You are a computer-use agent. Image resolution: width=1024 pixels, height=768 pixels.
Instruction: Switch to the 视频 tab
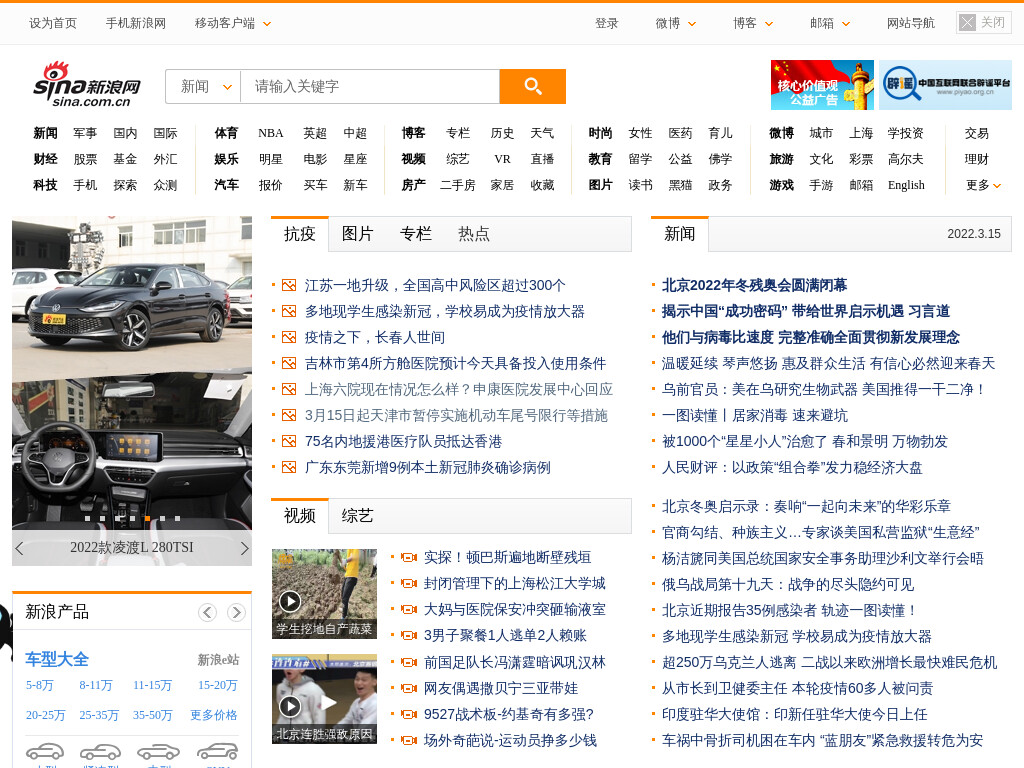[300, 516]
